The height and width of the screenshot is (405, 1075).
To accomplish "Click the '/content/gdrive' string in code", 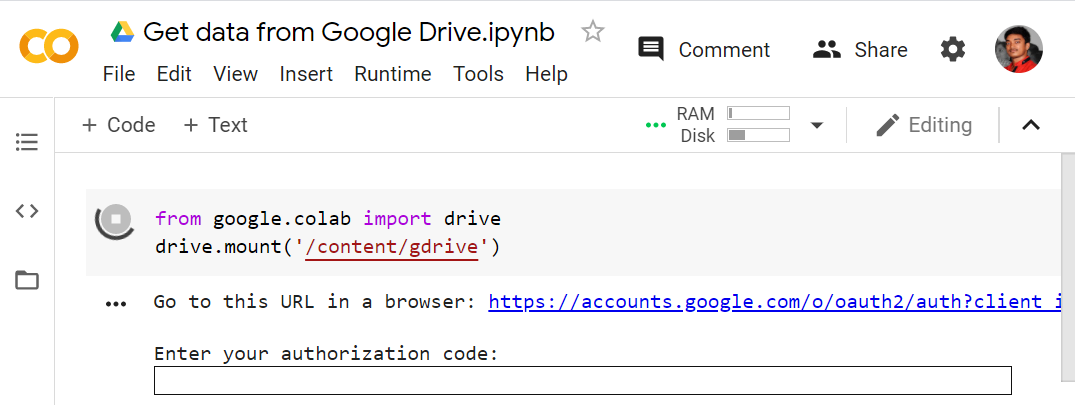I will coord(391,247).
